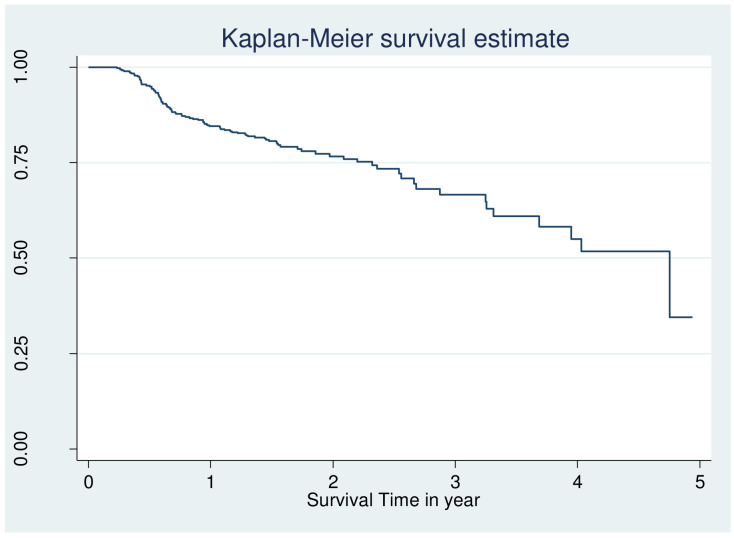
Task: Select the y-axis label 1.00
Action: (21, 67)
